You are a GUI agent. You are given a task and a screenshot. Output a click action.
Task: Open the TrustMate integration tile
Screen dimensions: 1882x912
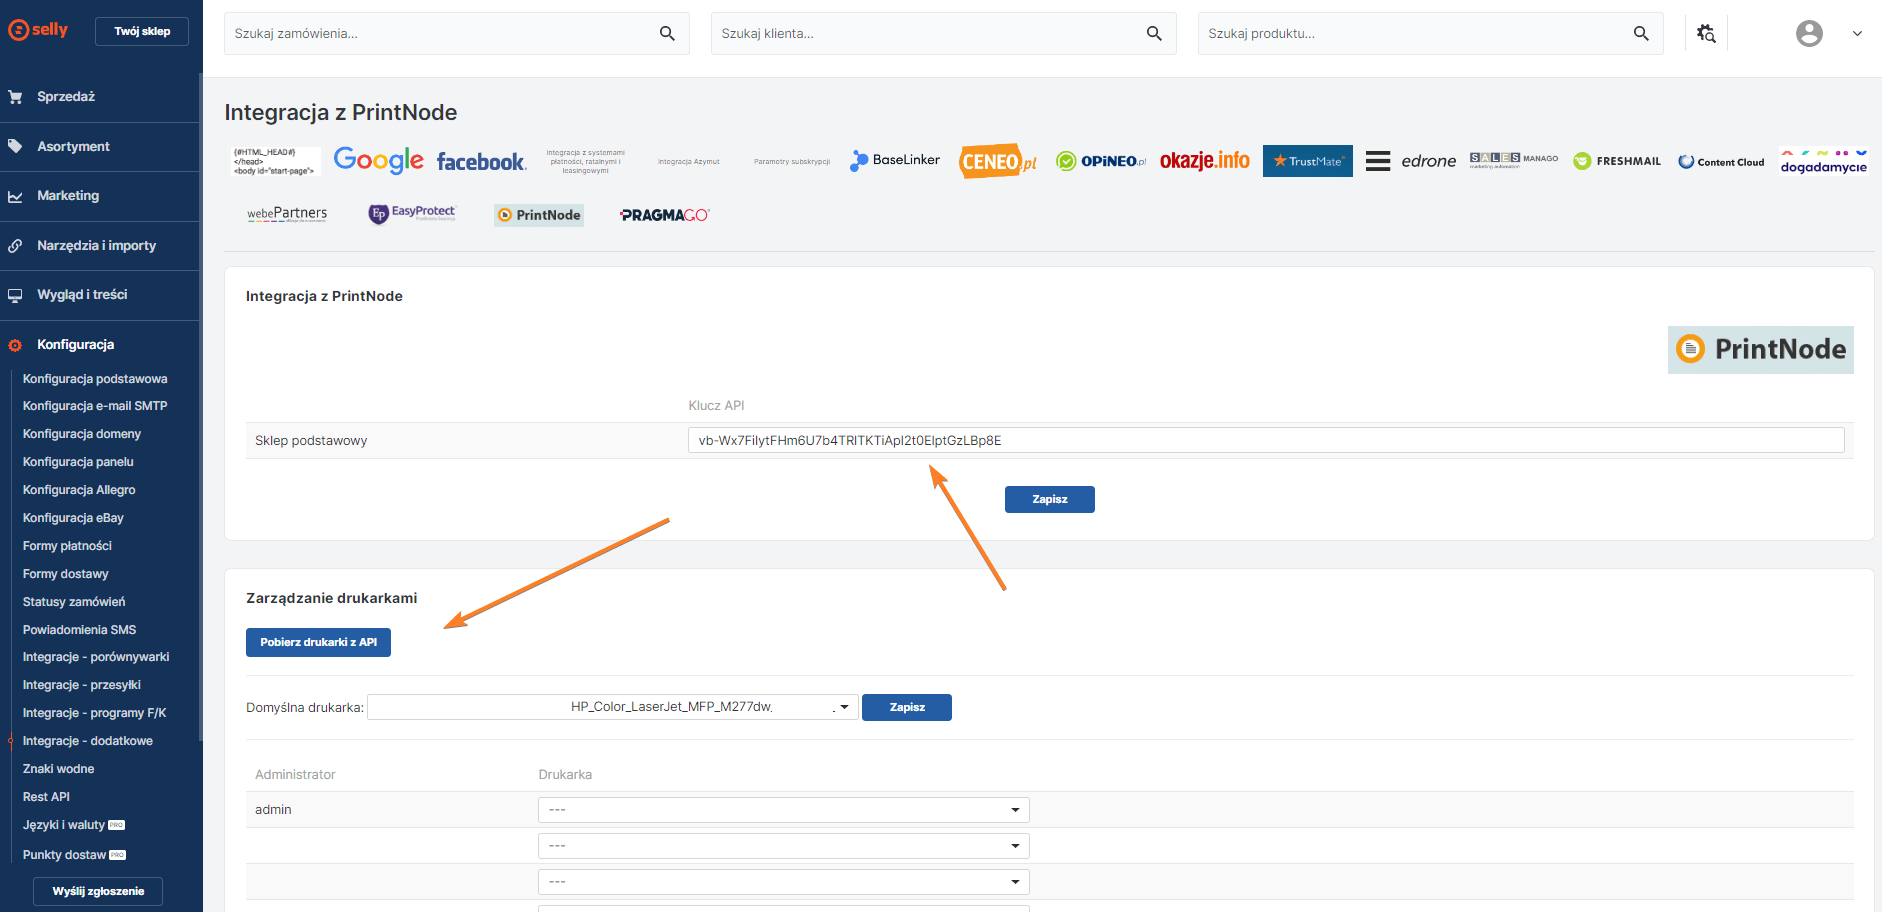point(1307,161)
